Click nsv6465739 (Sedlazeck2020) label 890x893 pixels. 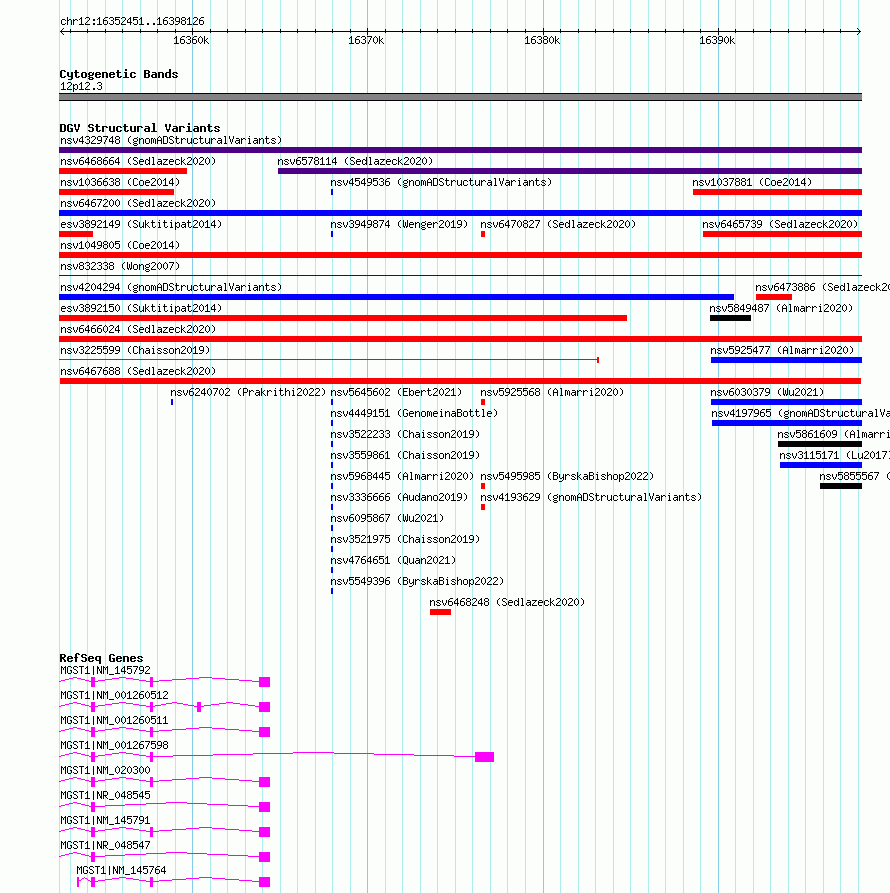click(780, 224)
